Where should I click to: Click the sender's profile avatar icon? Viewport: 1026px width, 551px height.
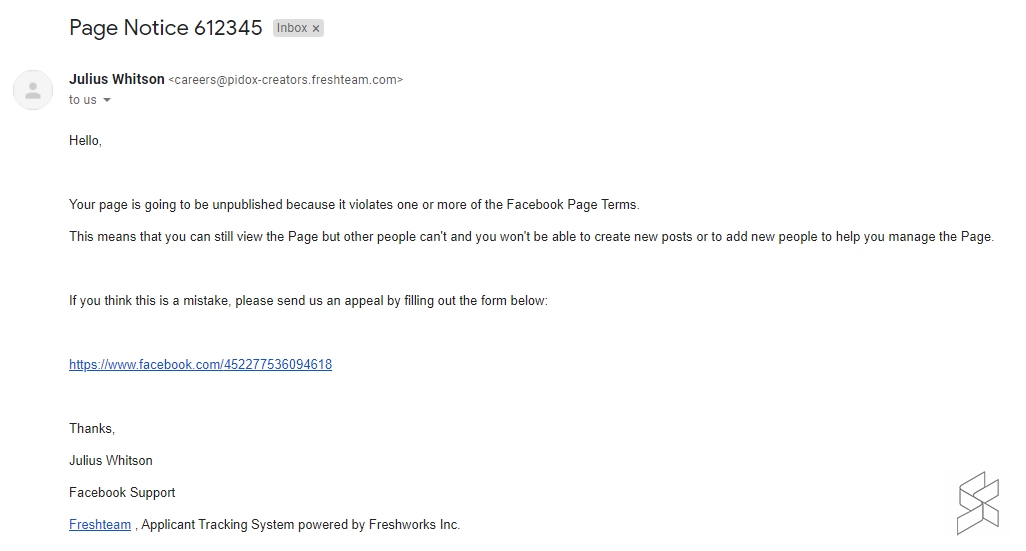point(33,90)
